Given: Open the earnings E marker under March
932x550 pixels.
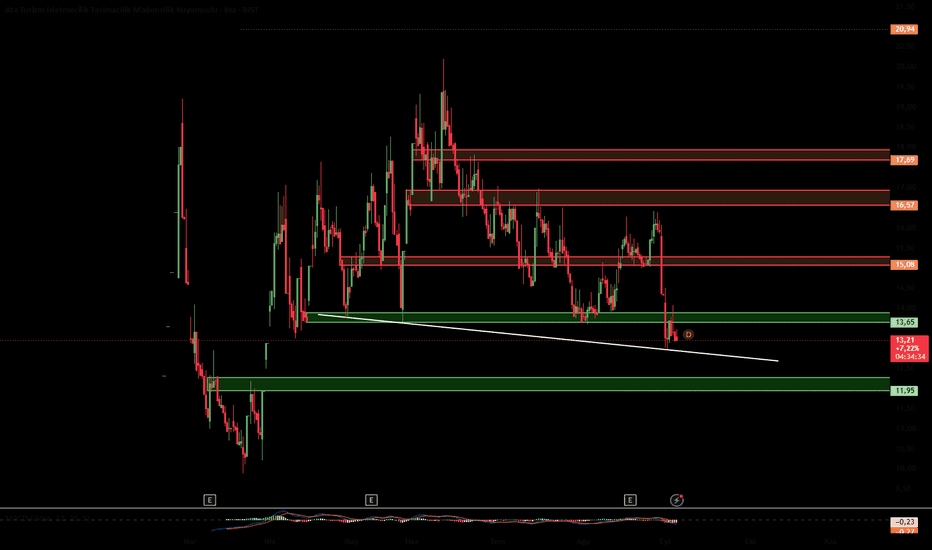Looking at the screenshot, I should (209, 500).
